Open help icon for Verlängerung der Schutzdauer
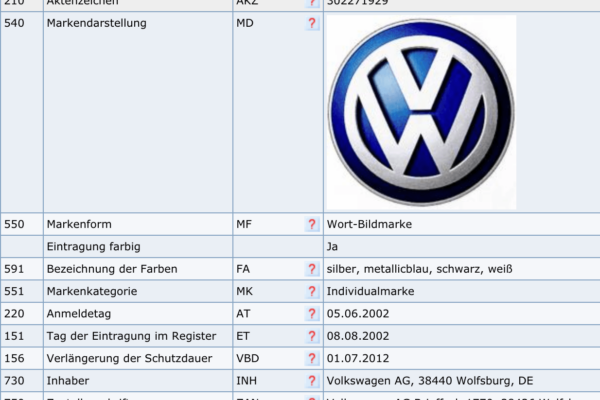This screenshot has width=600, height=400. [x=312, y=359]
